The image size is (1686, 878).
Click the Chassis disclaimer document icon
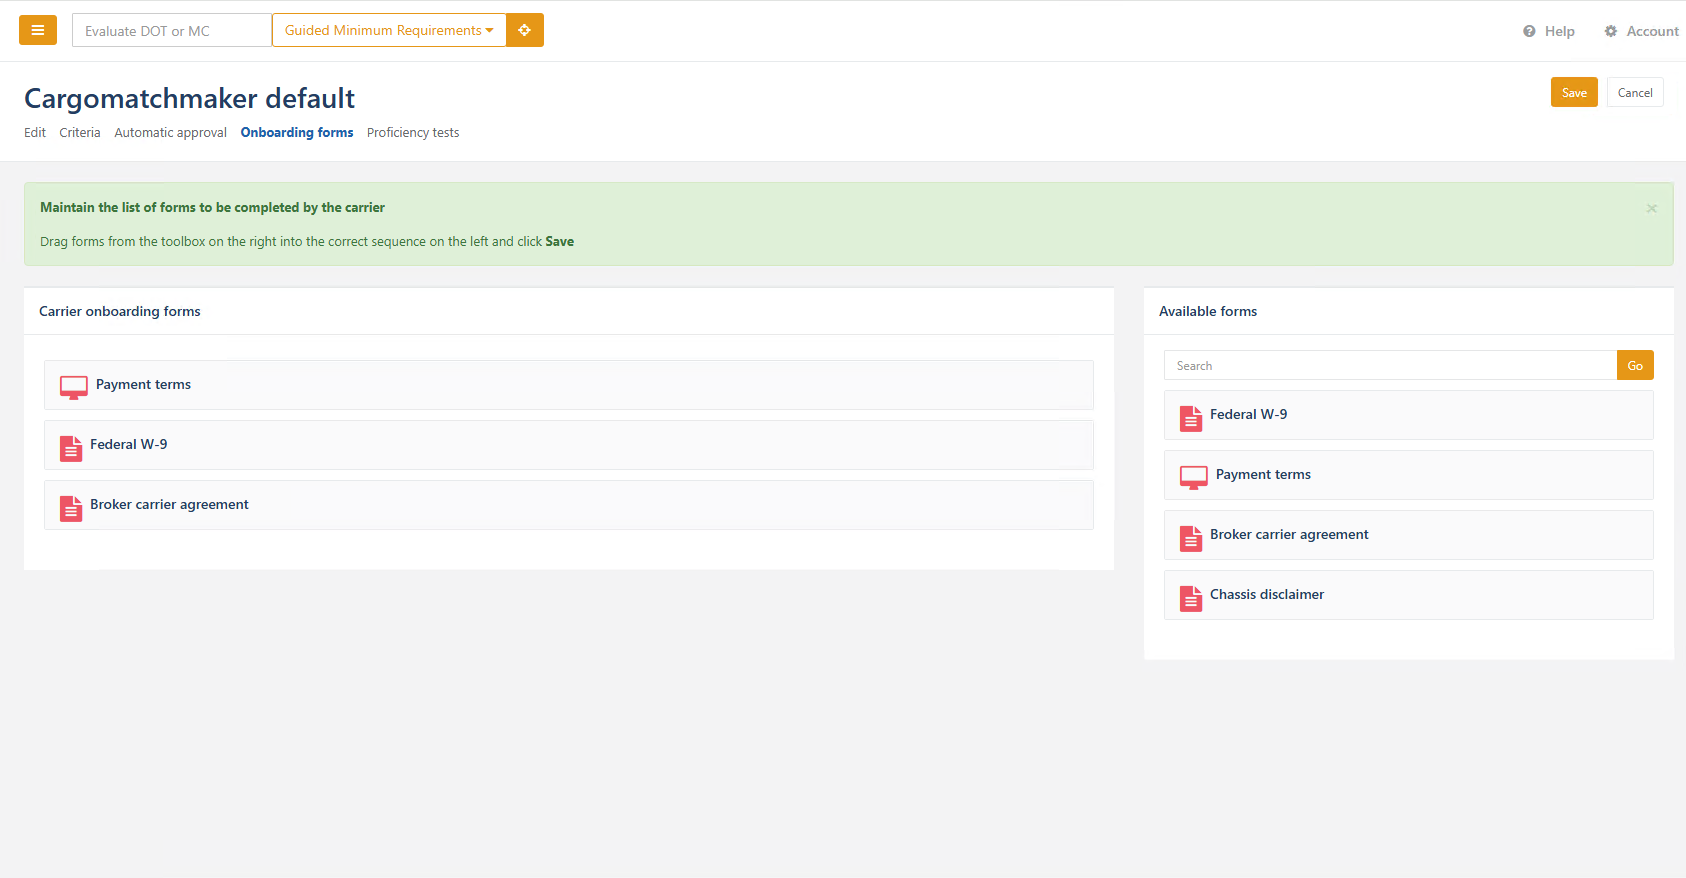[1191, 598]
